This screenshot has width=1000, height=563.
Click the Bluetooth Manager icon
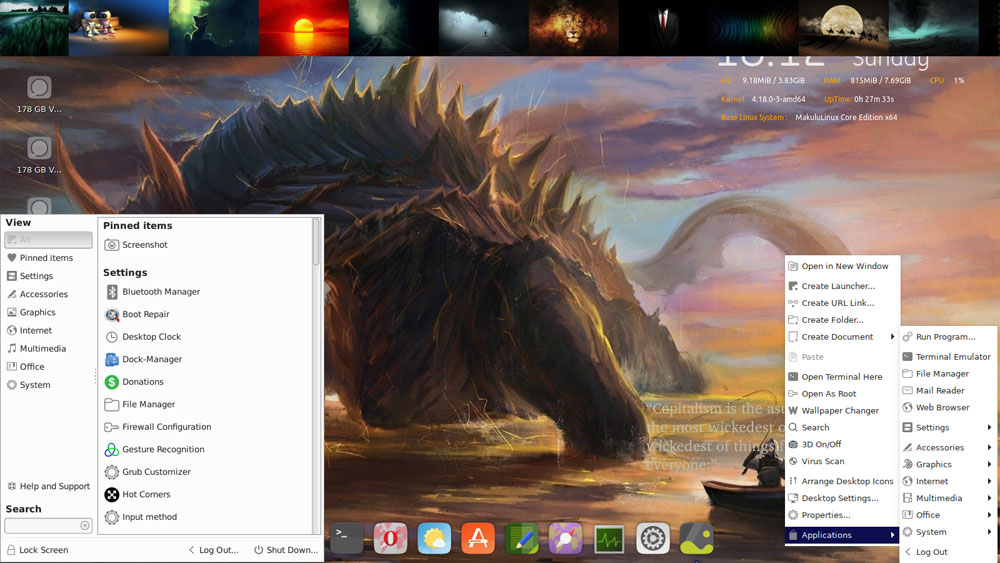[x=112, y=291]
